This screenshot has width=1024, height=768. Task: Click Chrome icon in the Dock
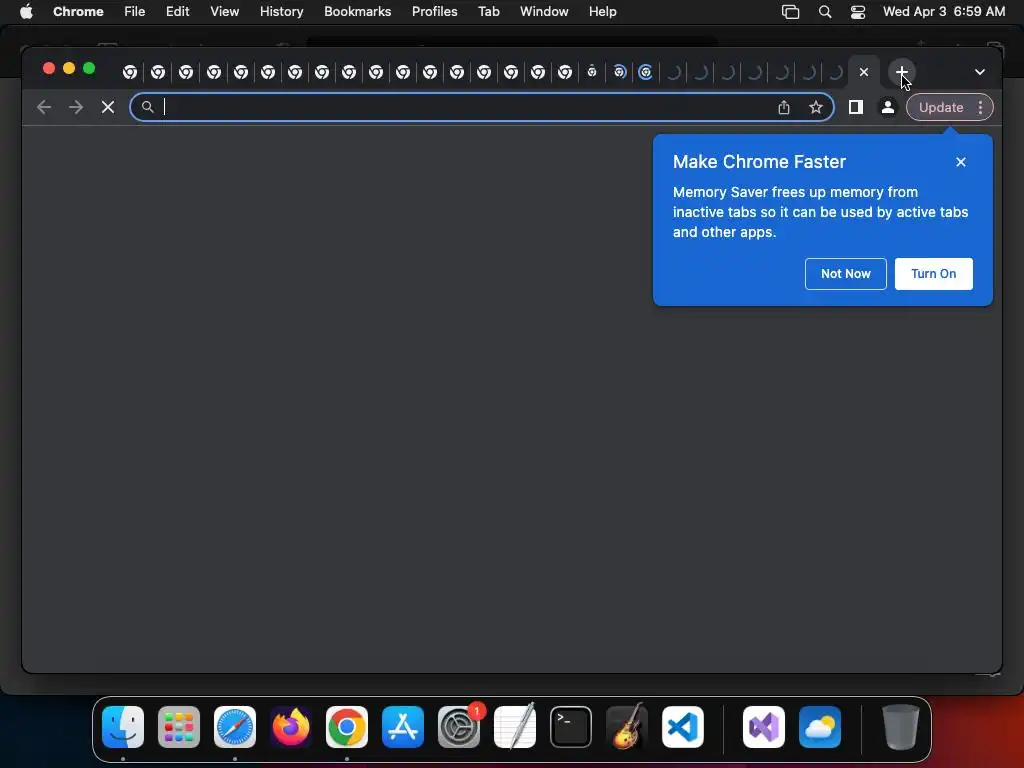[347, 727]
